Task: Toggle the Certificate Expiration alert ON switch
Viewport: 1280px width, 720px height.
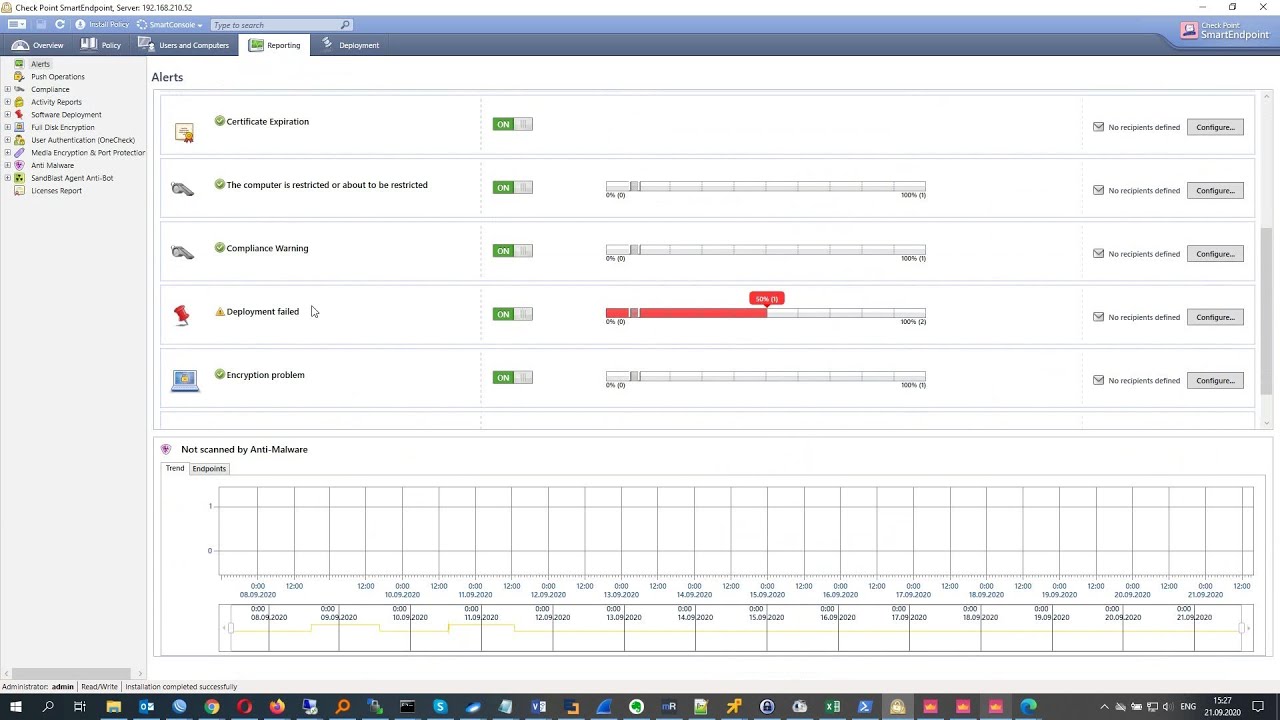Action: (512, 124)
